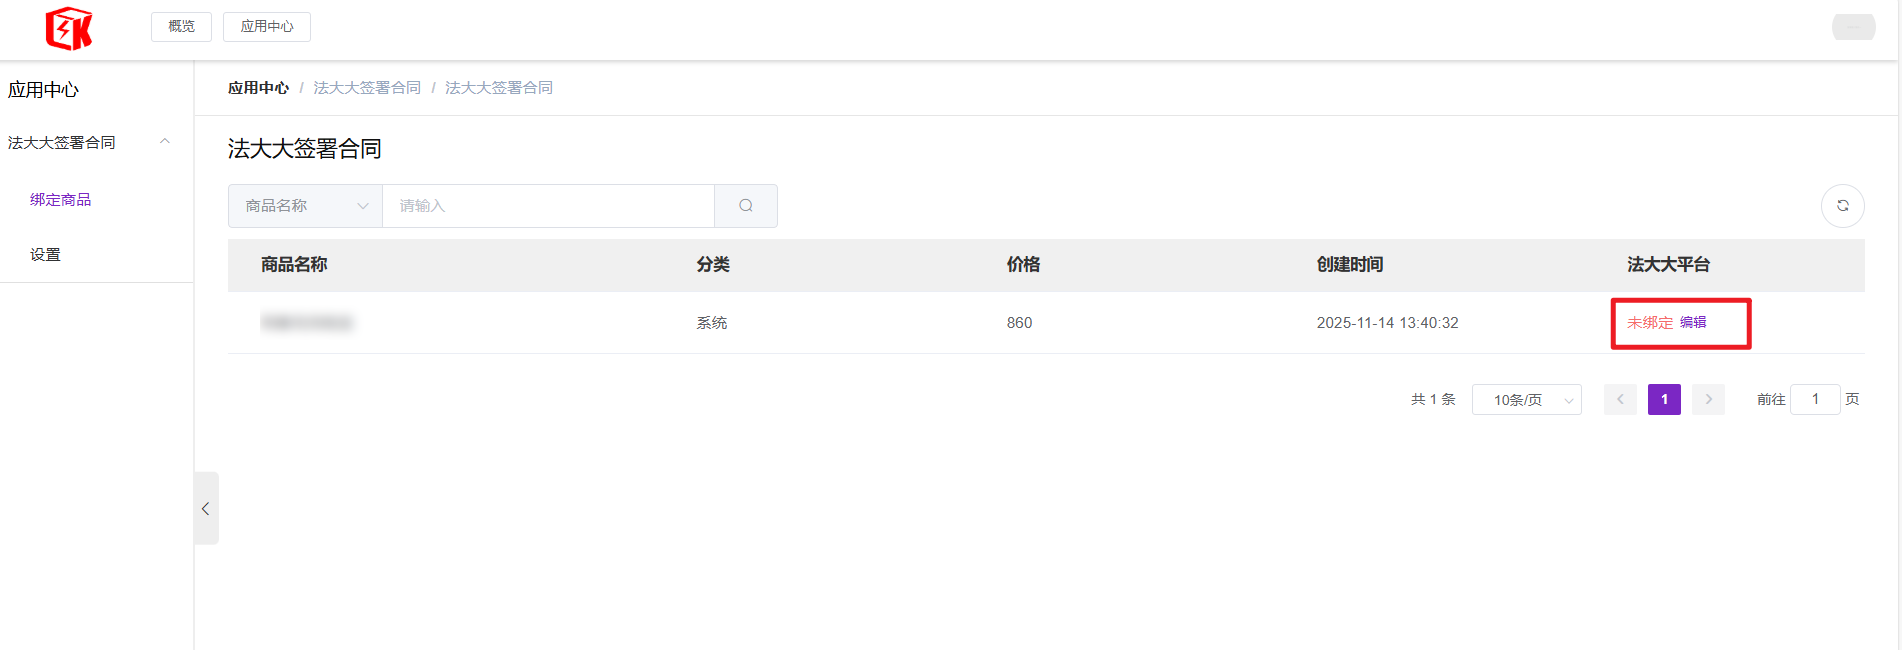Collapse the 法大大签署合同 sidebar menu
1902x650 pixels.
165,142
